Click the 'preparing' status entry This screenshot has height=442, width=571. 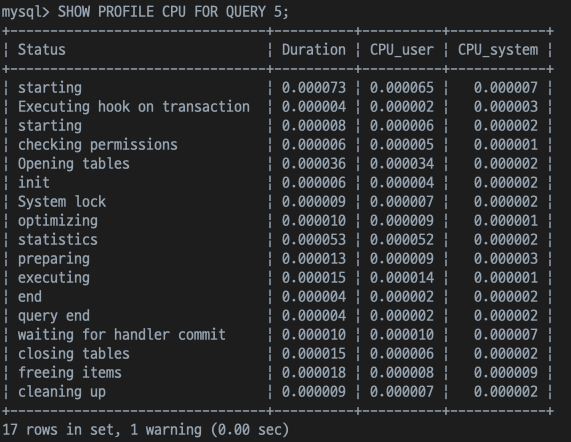(x=54, y=259)
